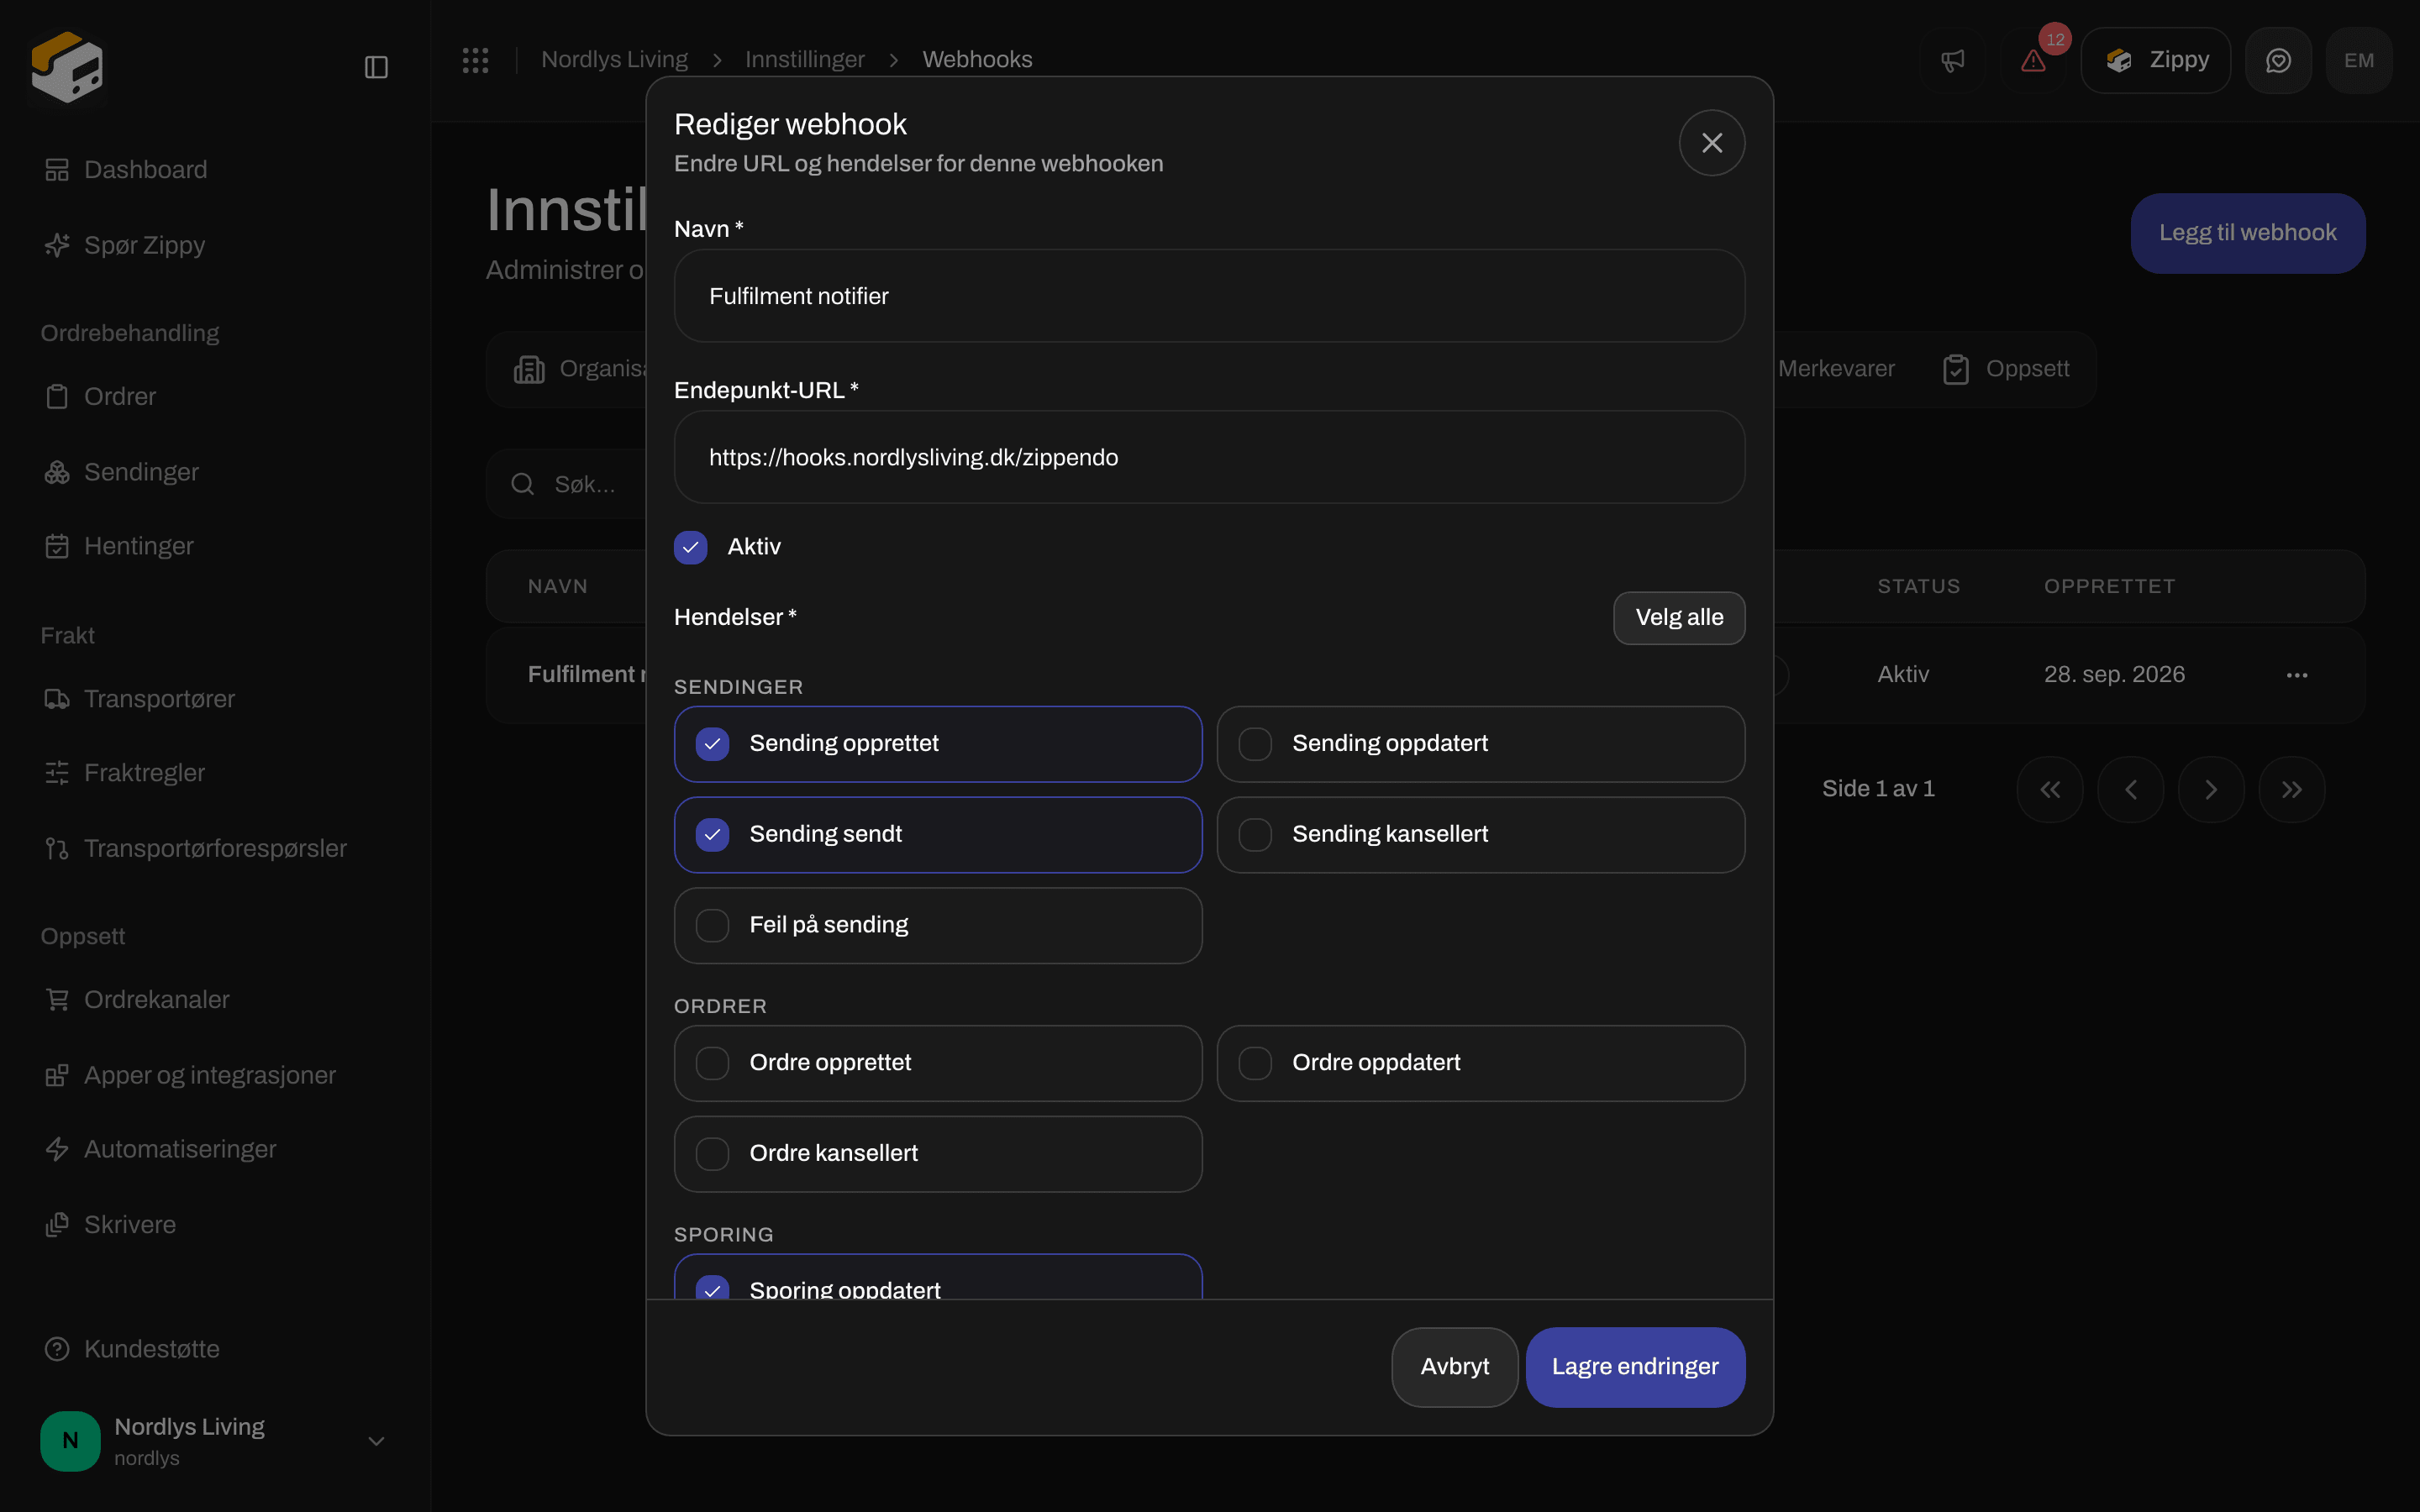Image resolution: width=2420 pixels, height=1512 pixels.
Task: Open alerts warning icon with badge 12
Action: coord(2033,60)
